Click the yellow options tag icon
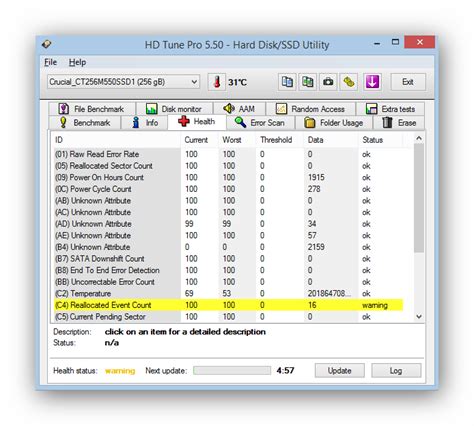 tap(349, 82)
